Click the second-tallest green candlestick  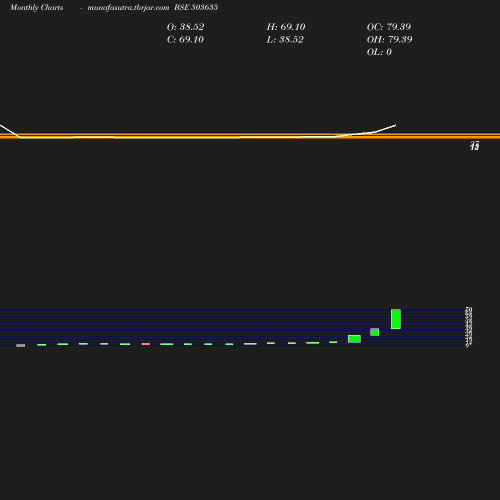click(354, 339)
